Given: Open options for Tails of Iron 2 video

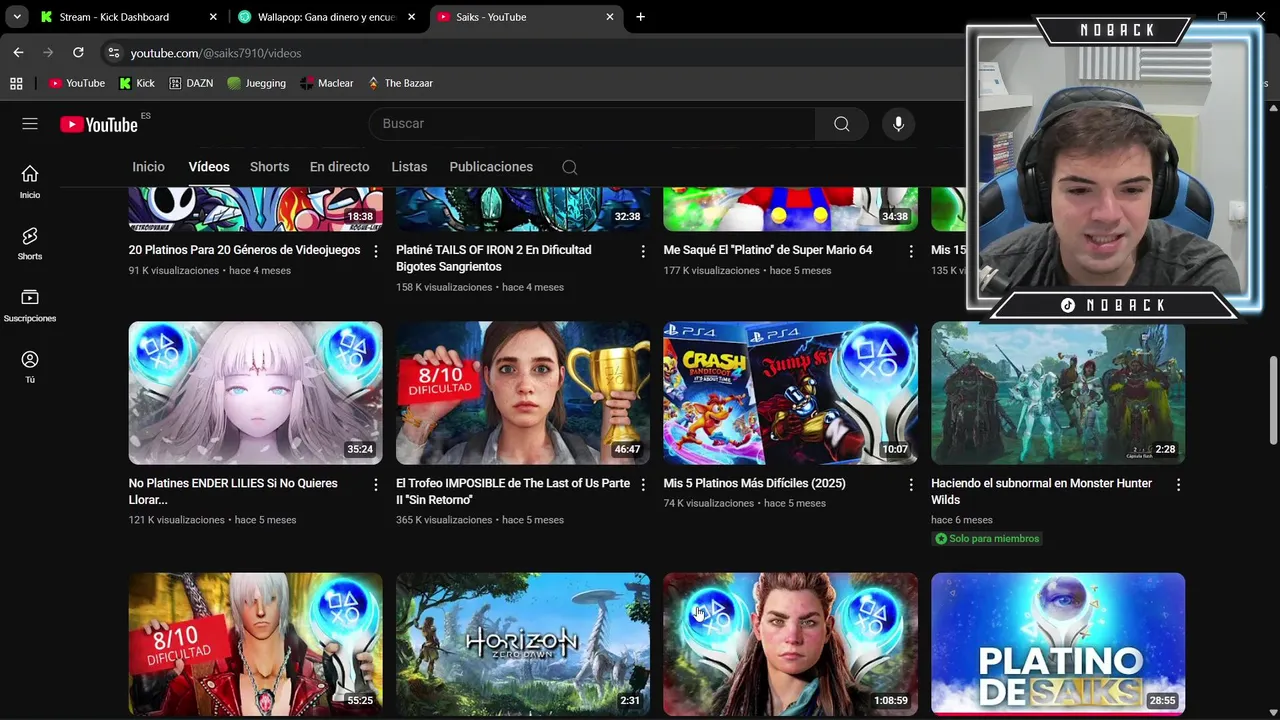Looking at the screenshot, I should pos(643,251).
